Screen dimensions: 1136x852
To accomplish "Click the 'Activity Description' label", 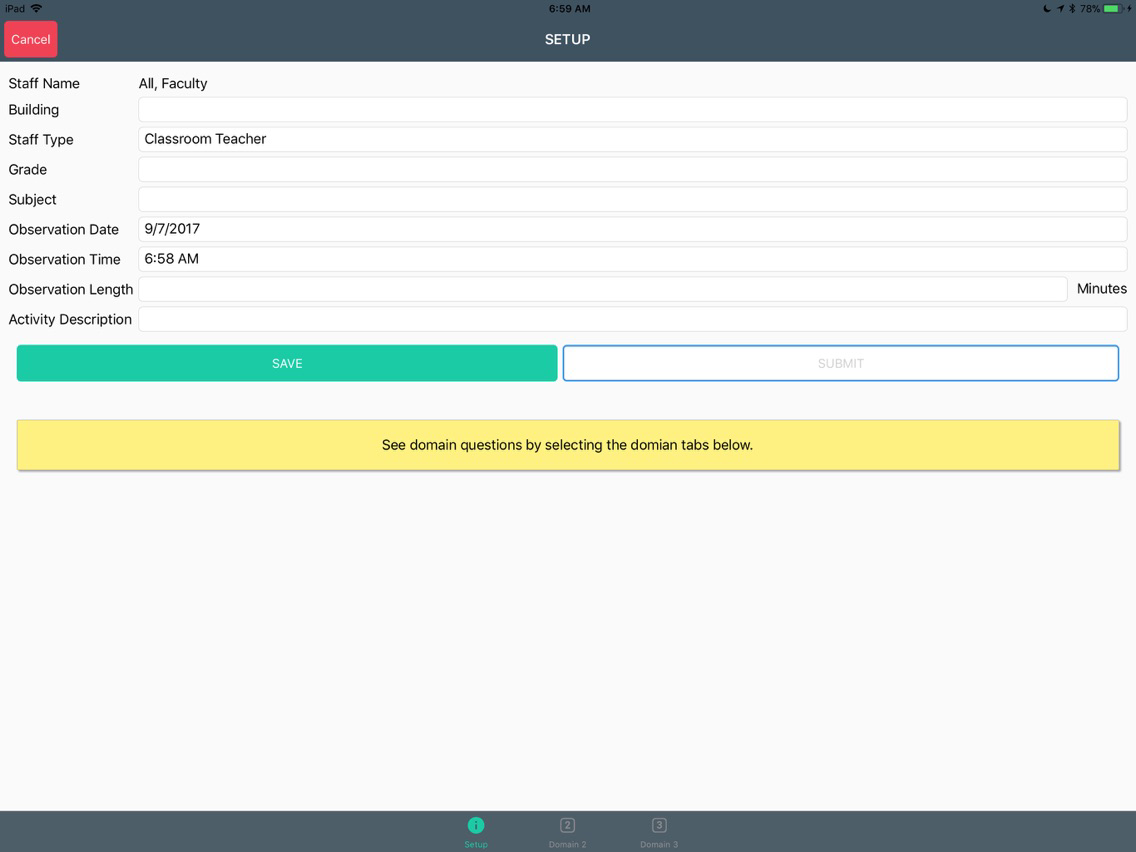I will pos(70,319).
